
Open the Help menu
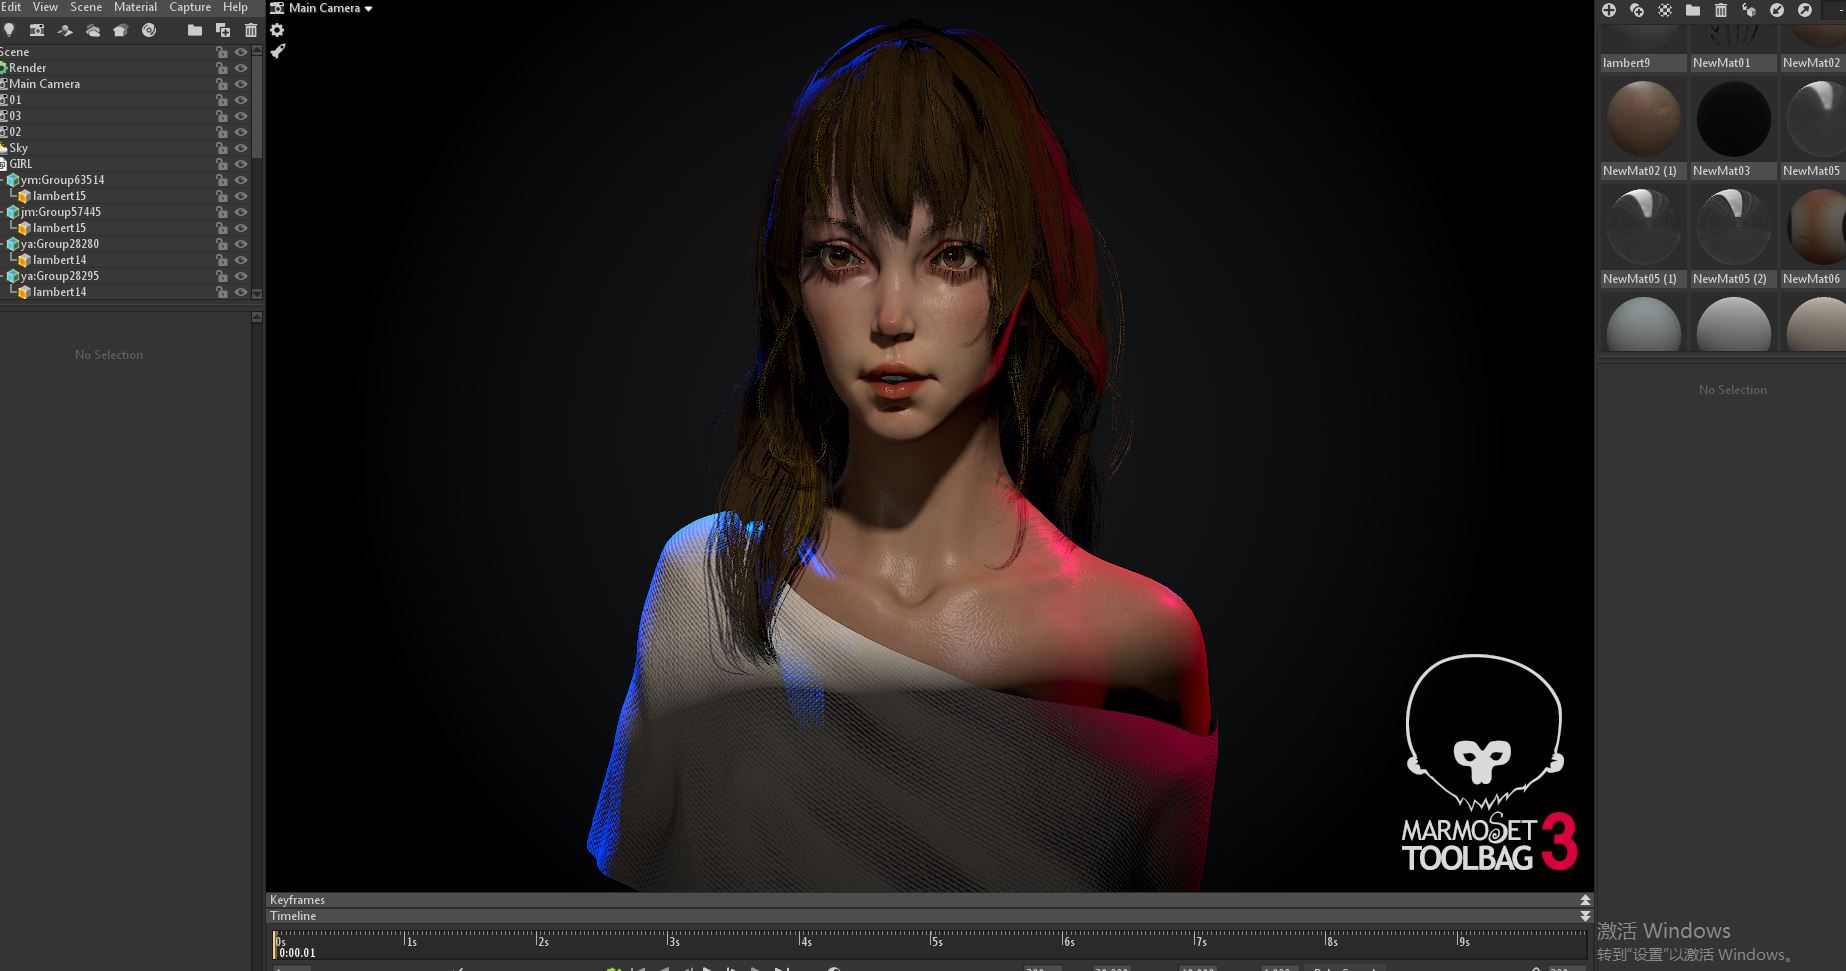coord(235,7)
